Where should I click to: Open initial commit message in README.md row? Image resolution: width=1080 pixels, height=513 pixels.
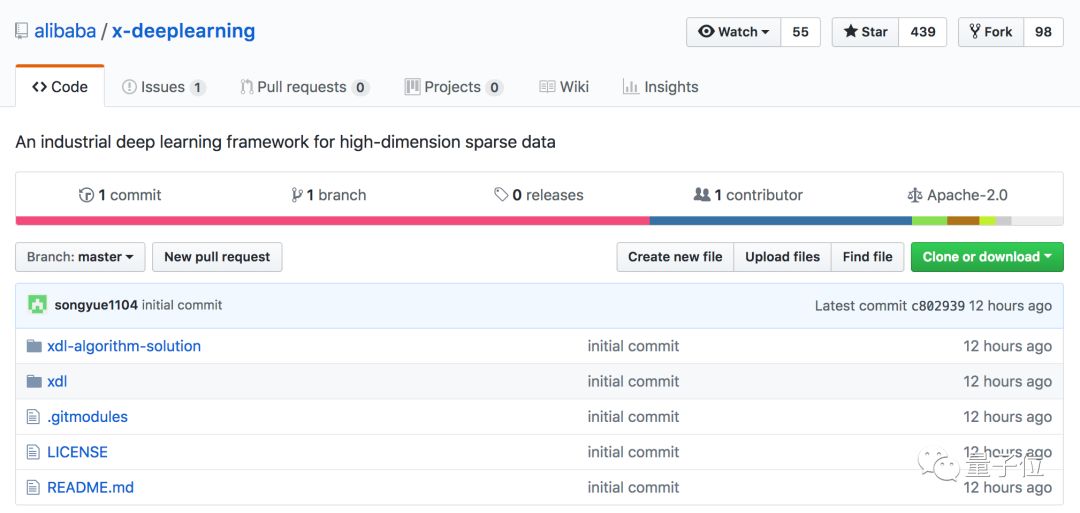click(633, 488)
